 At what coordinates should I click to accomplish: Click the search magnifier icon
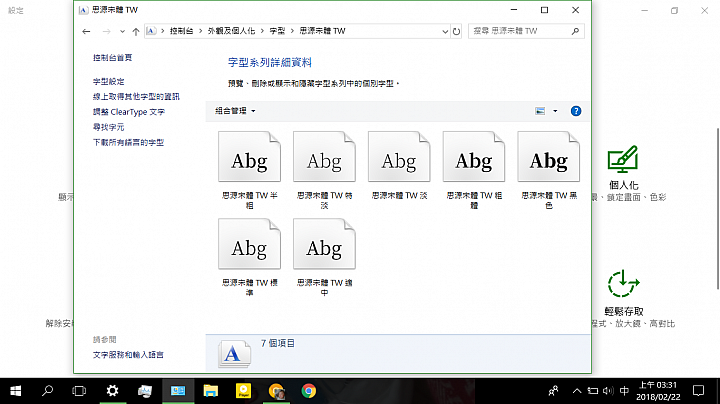575,31
